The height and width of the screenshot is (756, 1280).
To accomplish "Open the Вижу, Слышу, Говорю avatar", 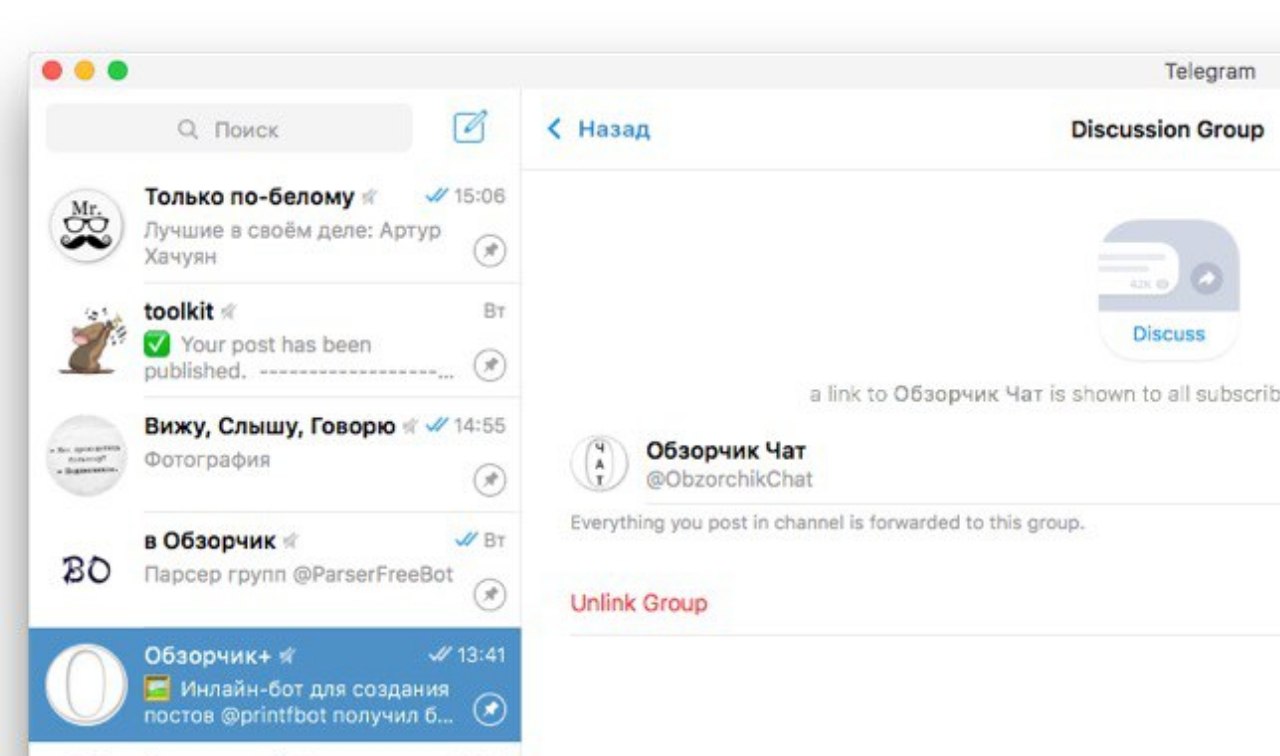I will pos(87,455).
